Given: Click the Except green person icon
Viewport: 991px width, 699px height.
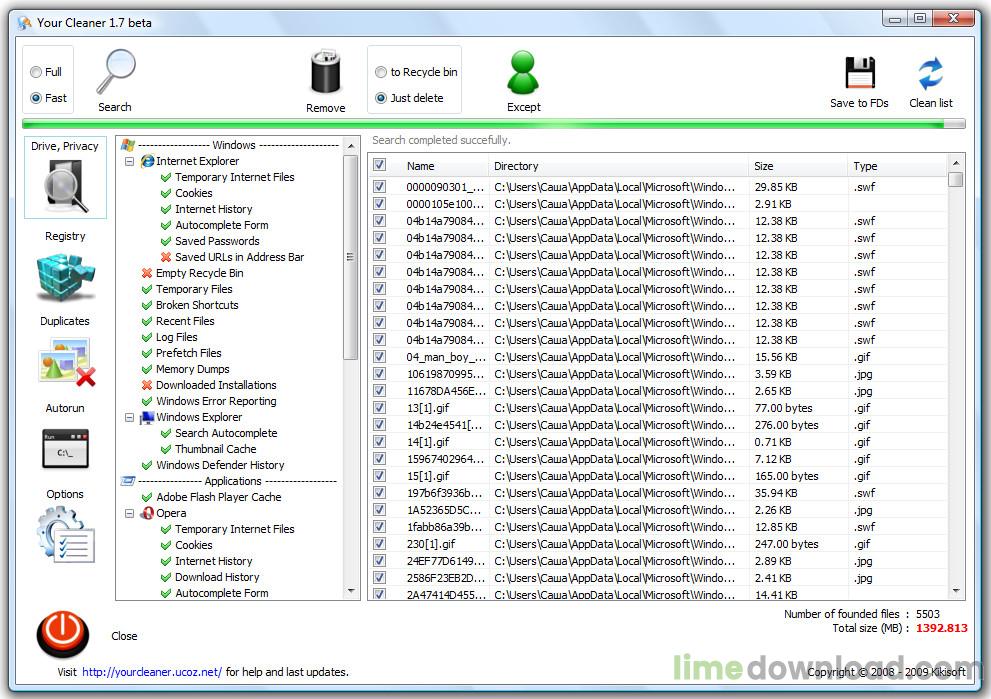Looking at the screenshot, I should 523,73.
